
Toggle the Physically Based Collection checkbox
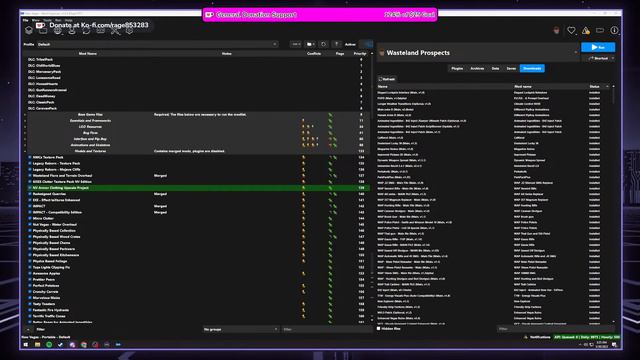(x=30, y=231)
